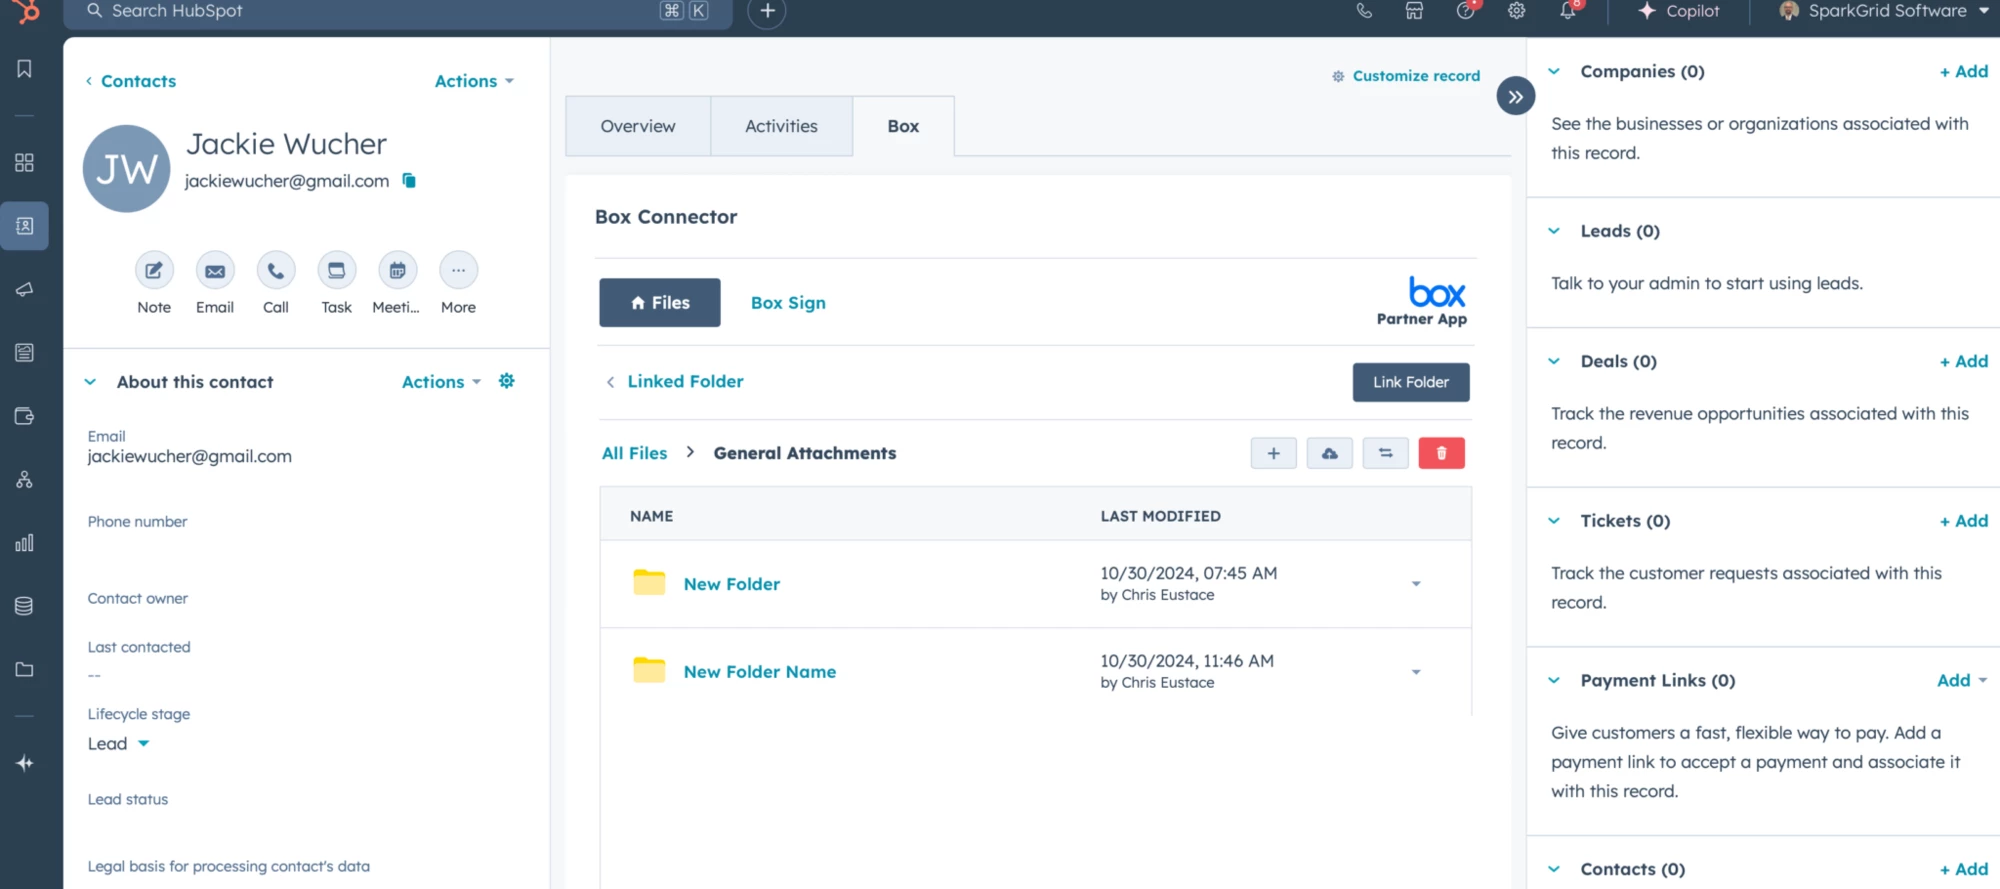Open the marketplace store icon

tap(1414, 11)
